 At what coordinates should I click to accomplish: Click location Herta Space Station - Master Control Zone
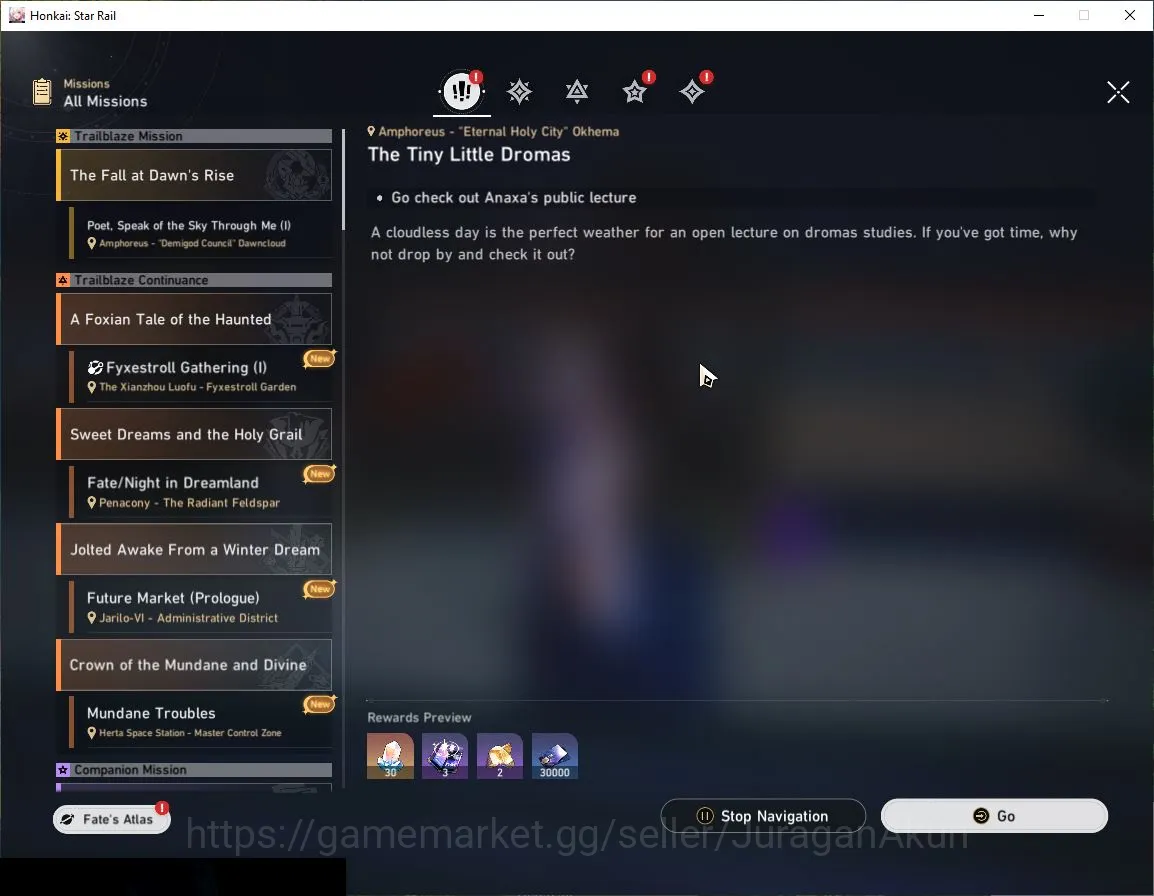pyautogui.click(x=190, y=733)
